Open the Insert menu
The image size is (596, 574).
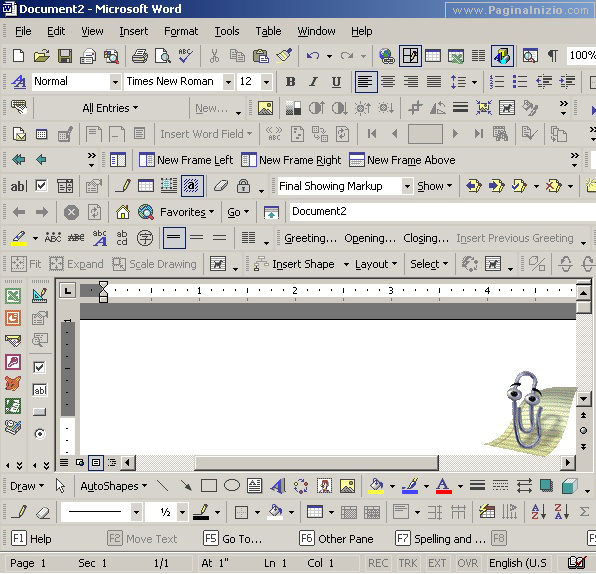[x=133, y=31]
